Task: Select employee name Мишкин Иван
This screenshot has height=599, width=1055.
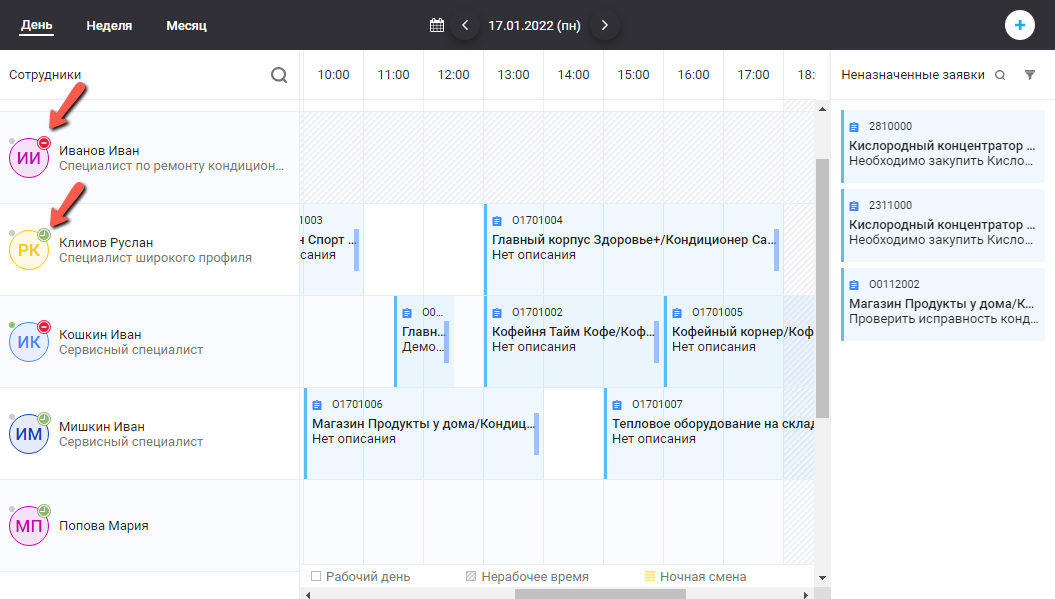Action: (x=102, y=427)
